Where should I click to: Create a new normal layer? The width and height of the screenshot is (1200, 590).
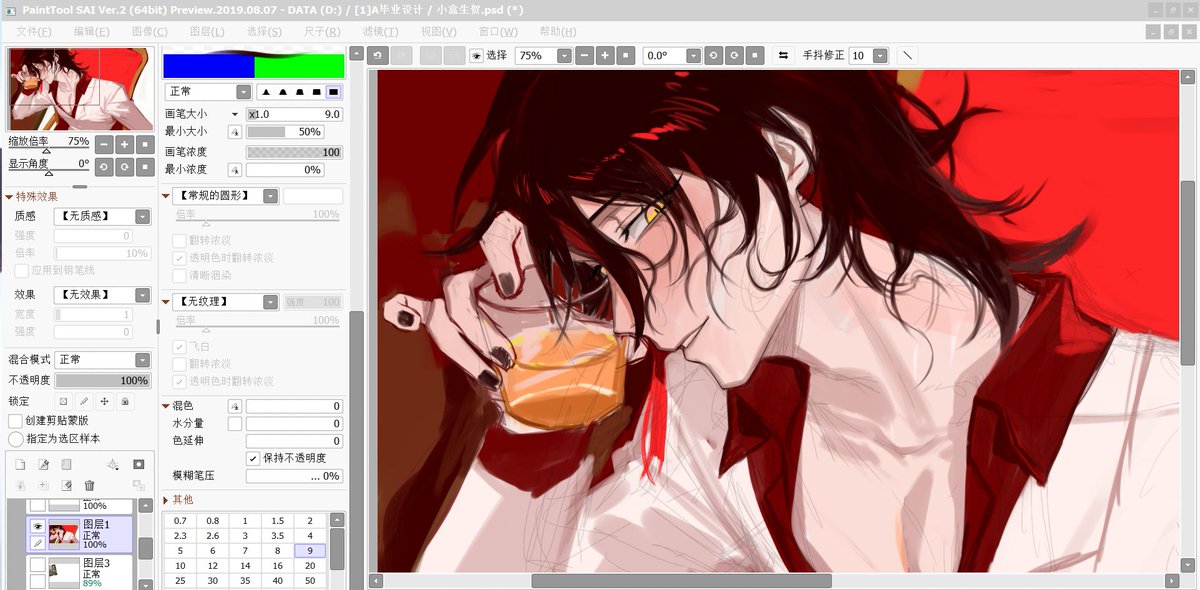(22, 465)
